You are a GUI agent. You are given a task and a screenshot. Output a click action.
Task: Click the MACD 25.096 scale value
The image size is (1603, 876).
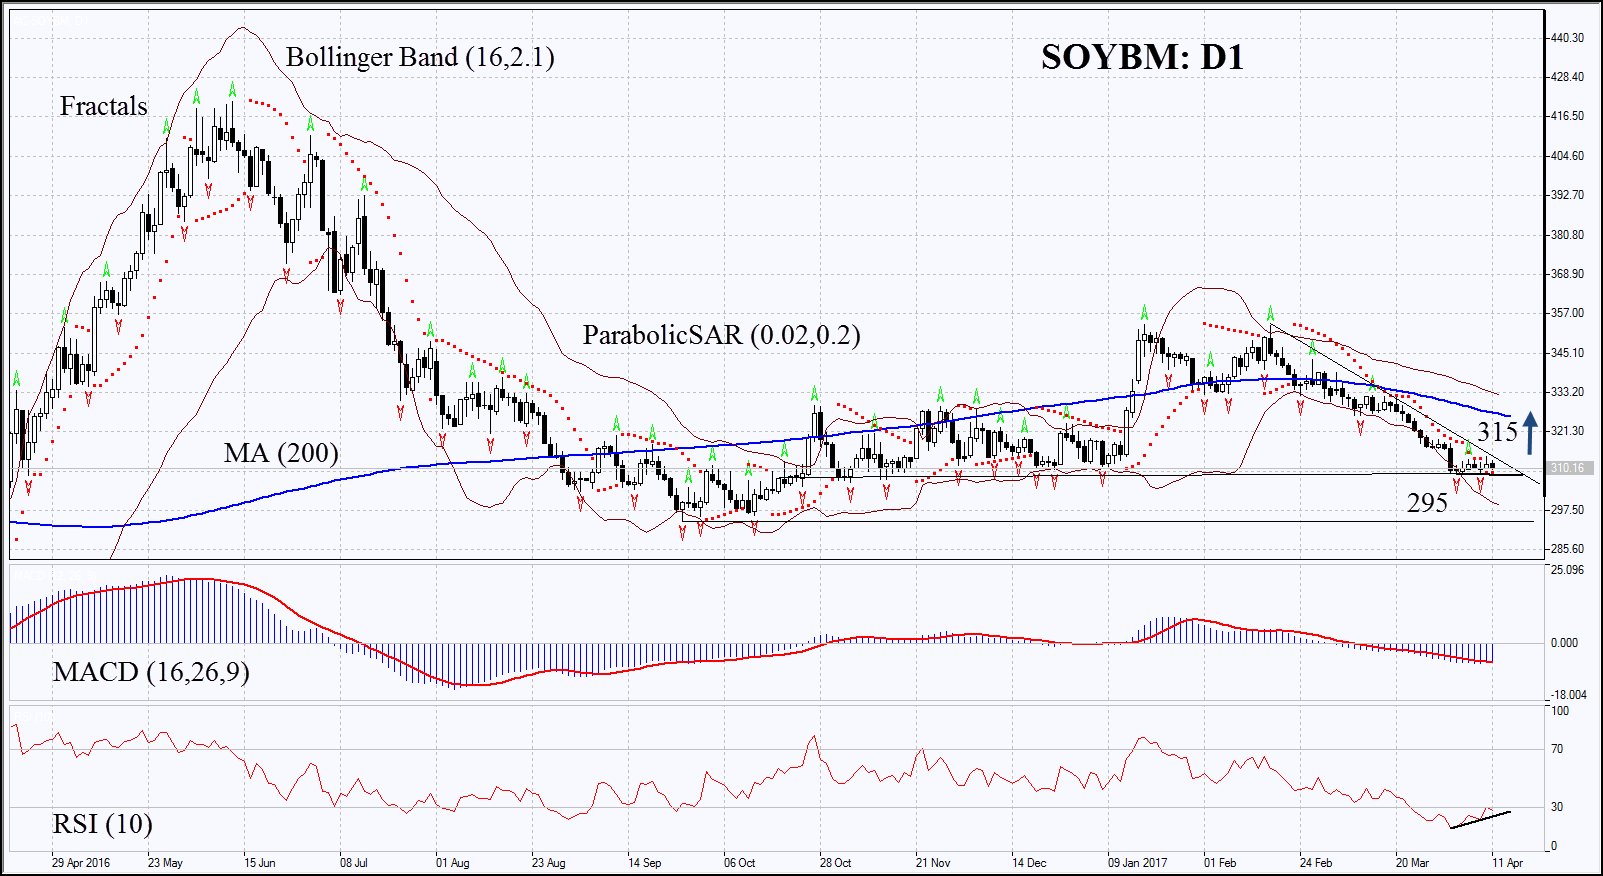(1567, 570)
